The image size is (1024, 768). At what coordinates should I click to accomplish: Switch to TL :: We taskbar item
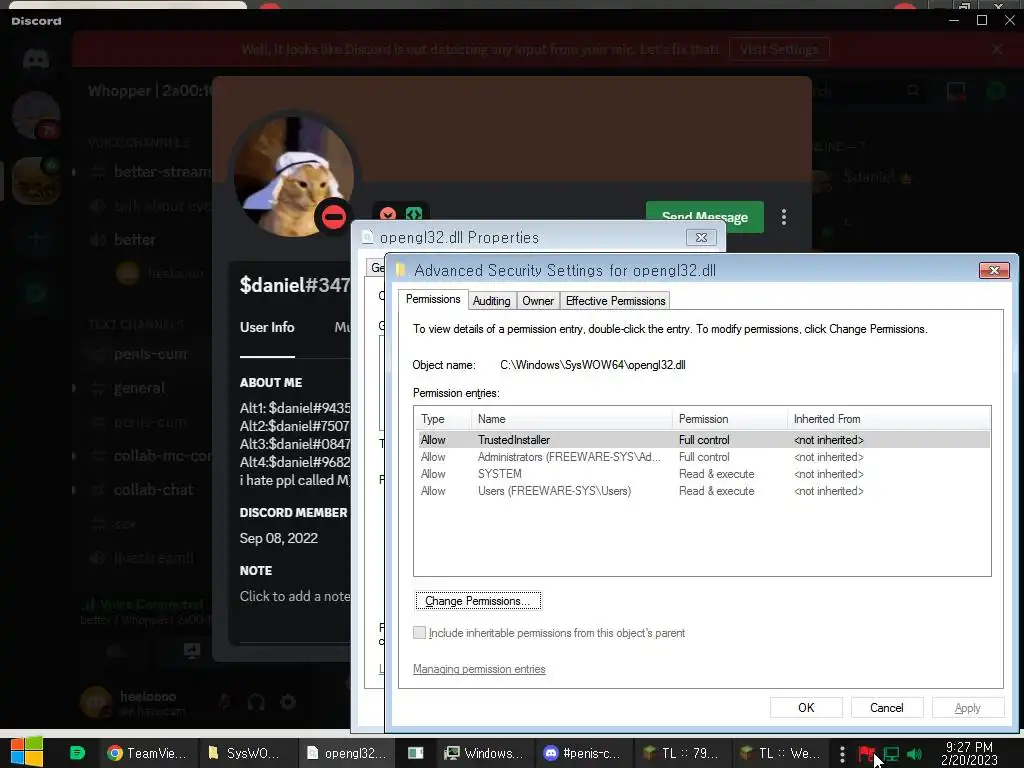pyautogui.click(x=780, y=754)
